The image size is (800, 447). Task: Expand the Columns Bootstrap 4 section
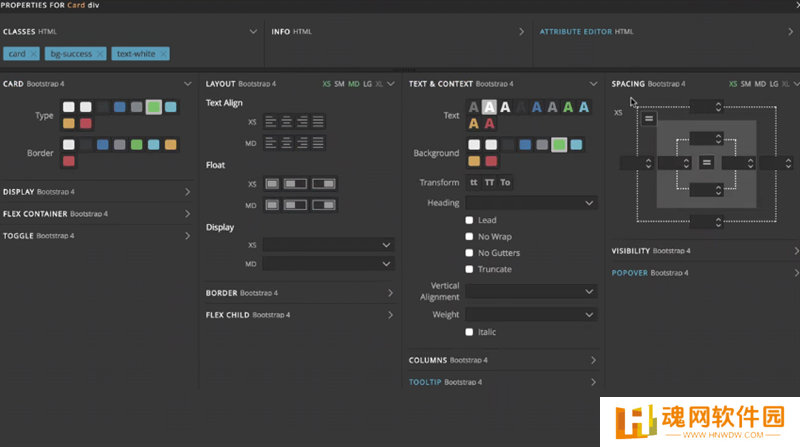pyautogui.click(x=593, y=360)
